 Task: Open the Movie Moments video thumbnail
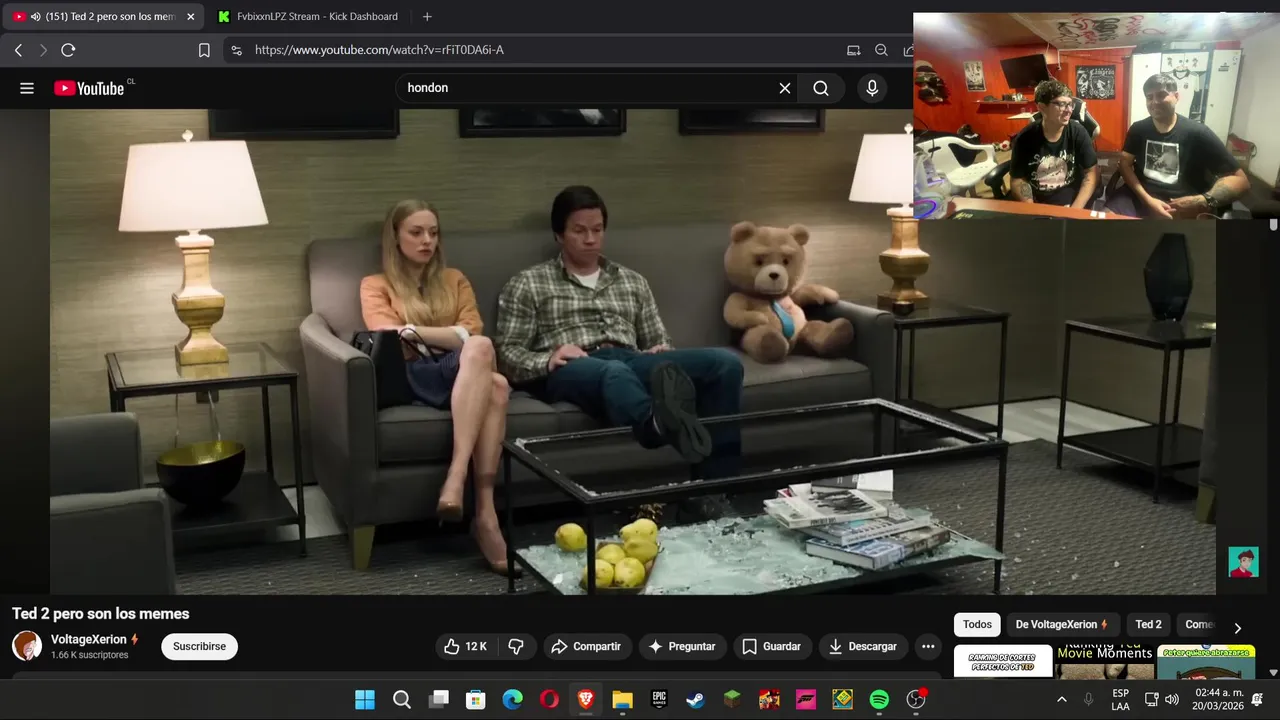1104,661
